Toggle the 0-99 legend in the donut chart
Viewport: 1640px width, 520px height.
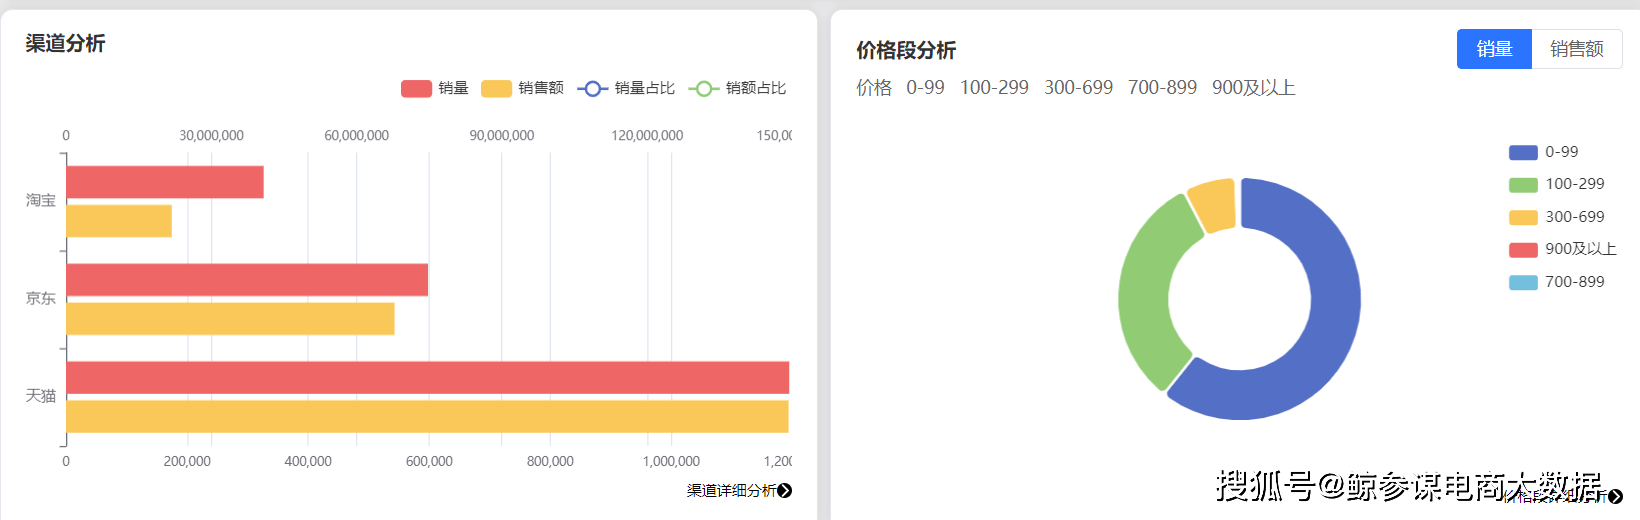click(x=1543, y=152)
